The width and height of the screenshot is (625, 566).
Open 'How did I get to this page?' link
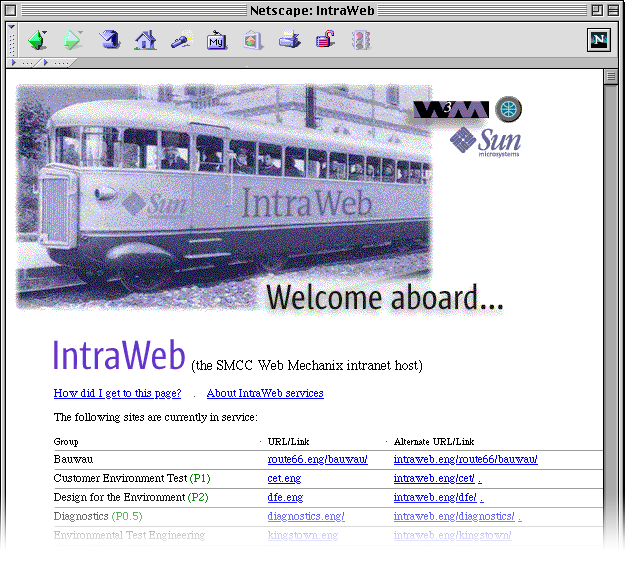[118, 393]
